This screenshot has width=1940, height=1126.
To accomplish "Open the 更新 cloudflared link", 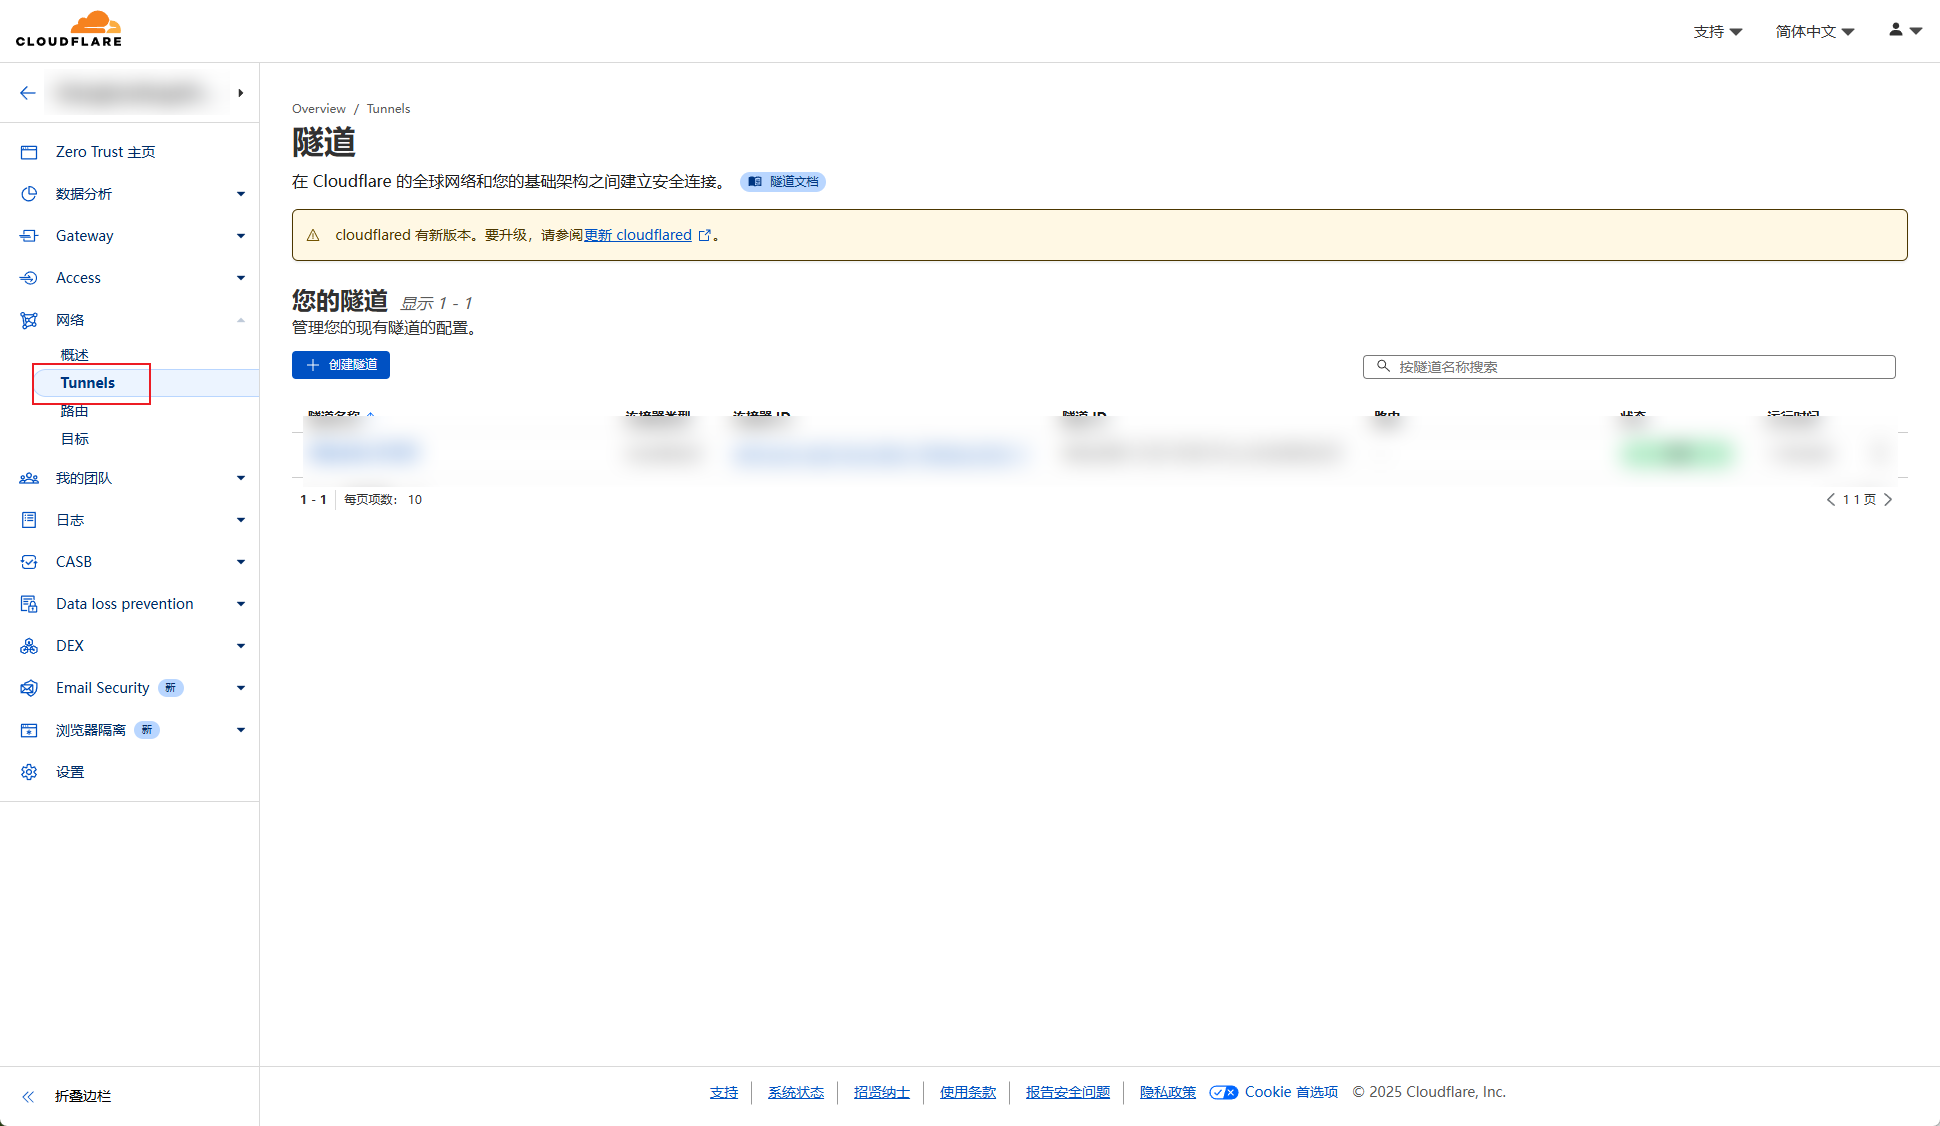I will pyautogui.click(x=638, y=235).
